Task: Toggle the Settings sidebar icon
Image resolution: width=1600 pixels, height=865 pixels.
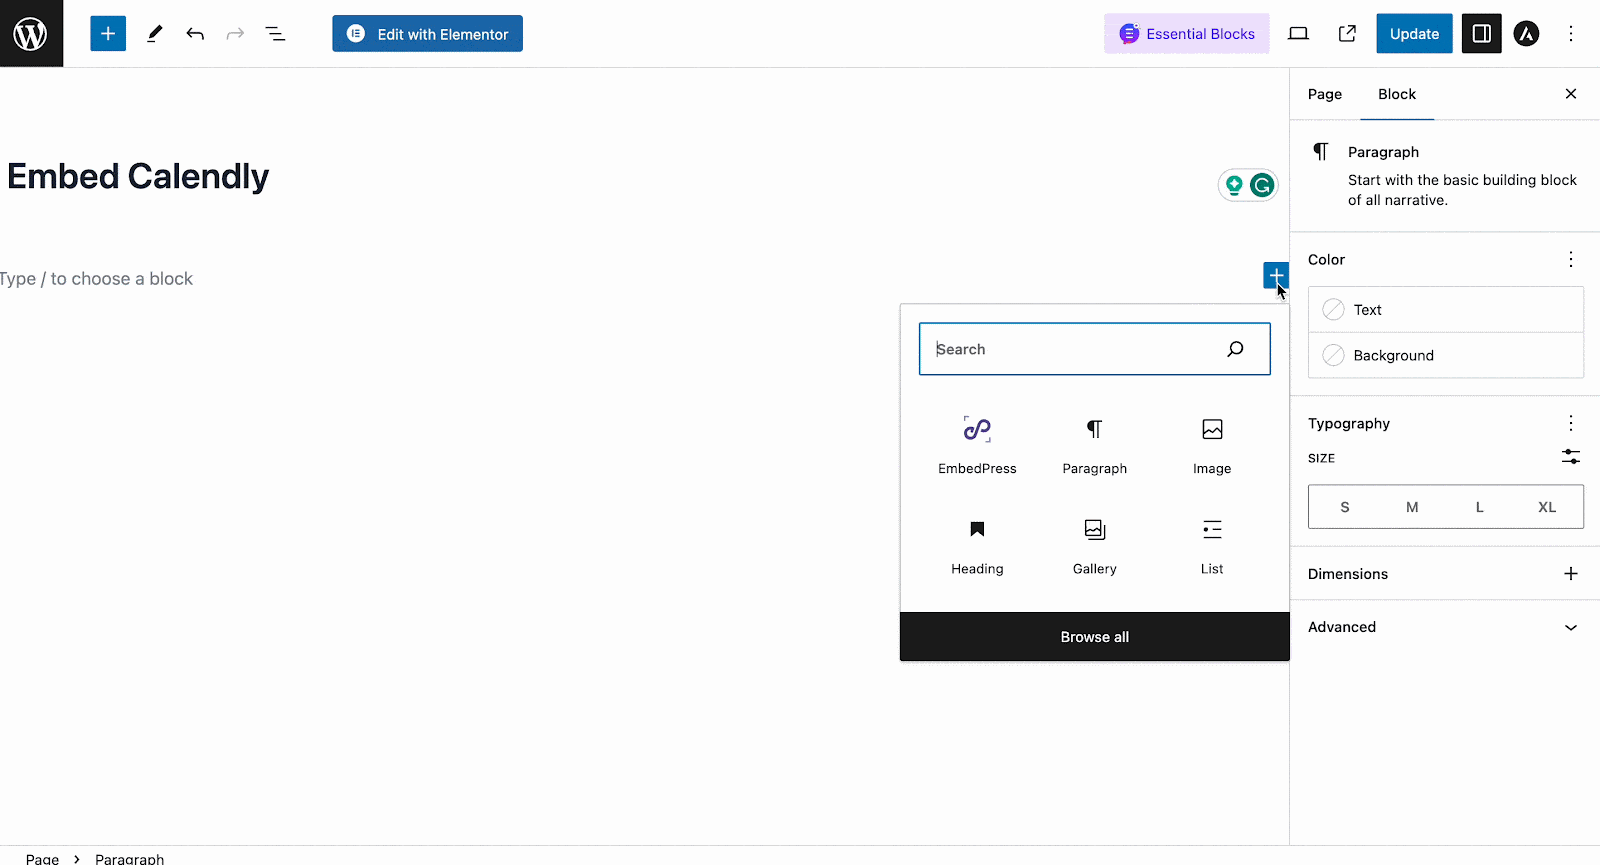Action: pyautogui.click(x=1482, y=33)
